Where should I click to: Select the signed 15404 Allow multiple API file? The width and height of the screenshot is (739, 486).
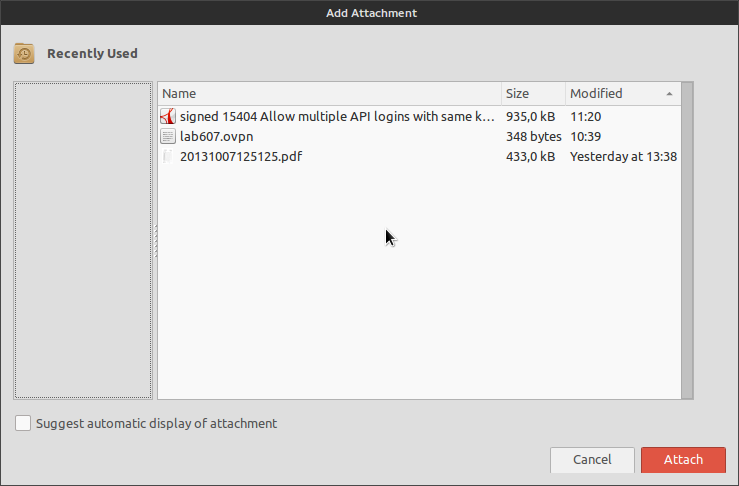(x=336, y=116)
